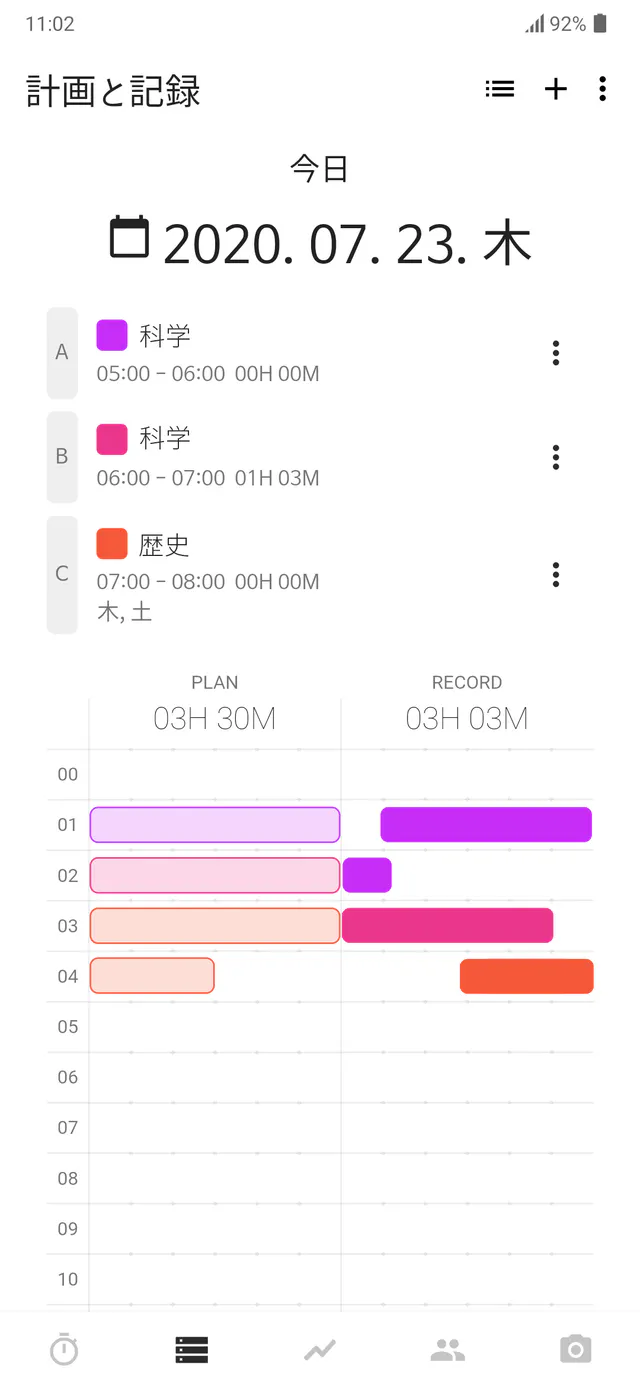Open options for plan C 歴史
The width and height of the screenshot is (640, 1387).
point(555,574)
